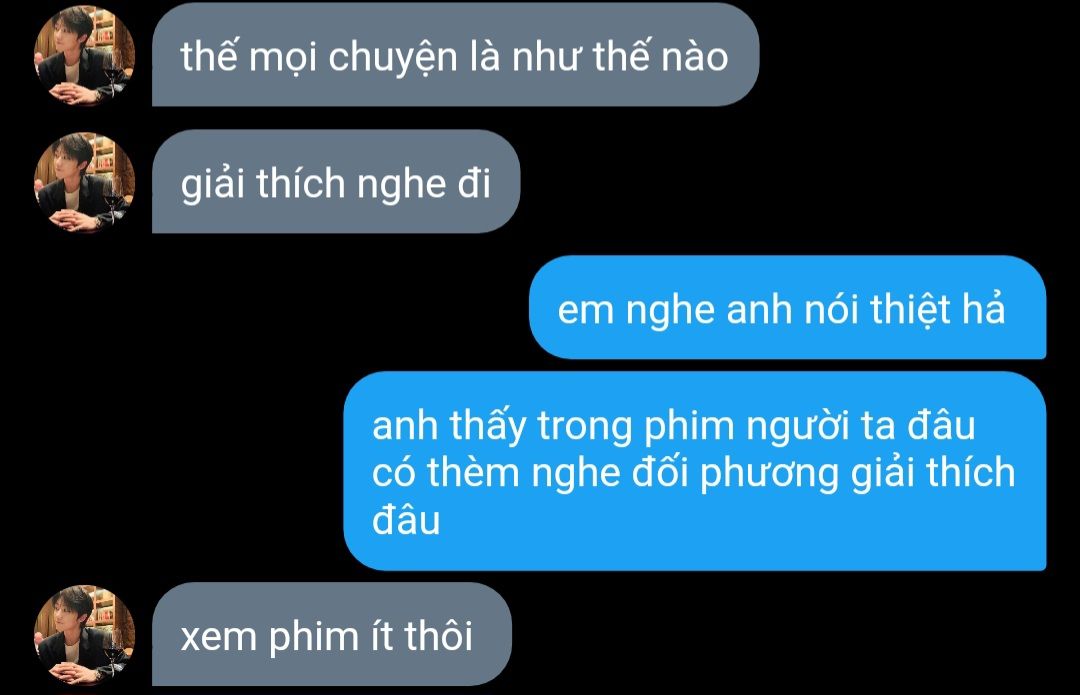Viewport: 1080px width, 695px height.
Task: Click the lone word "đâu" on the last line
Action: click(x=406, y=520)
